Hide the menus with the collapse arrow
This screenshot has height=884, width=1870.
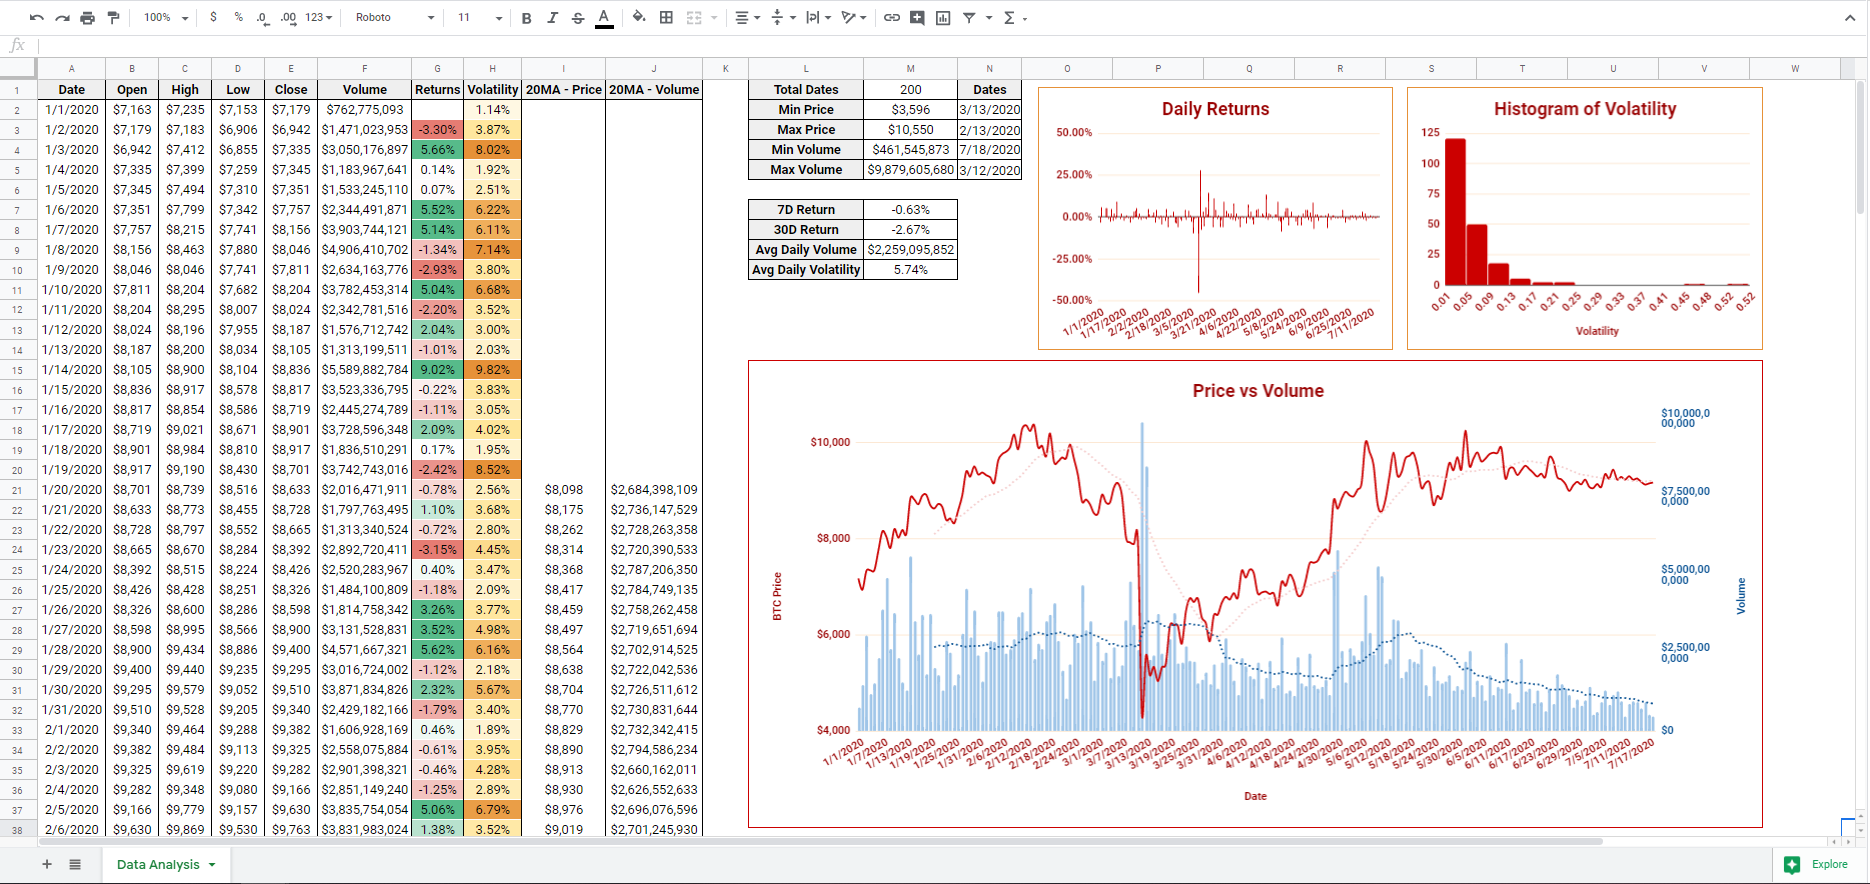click(x=1849, y=18)
